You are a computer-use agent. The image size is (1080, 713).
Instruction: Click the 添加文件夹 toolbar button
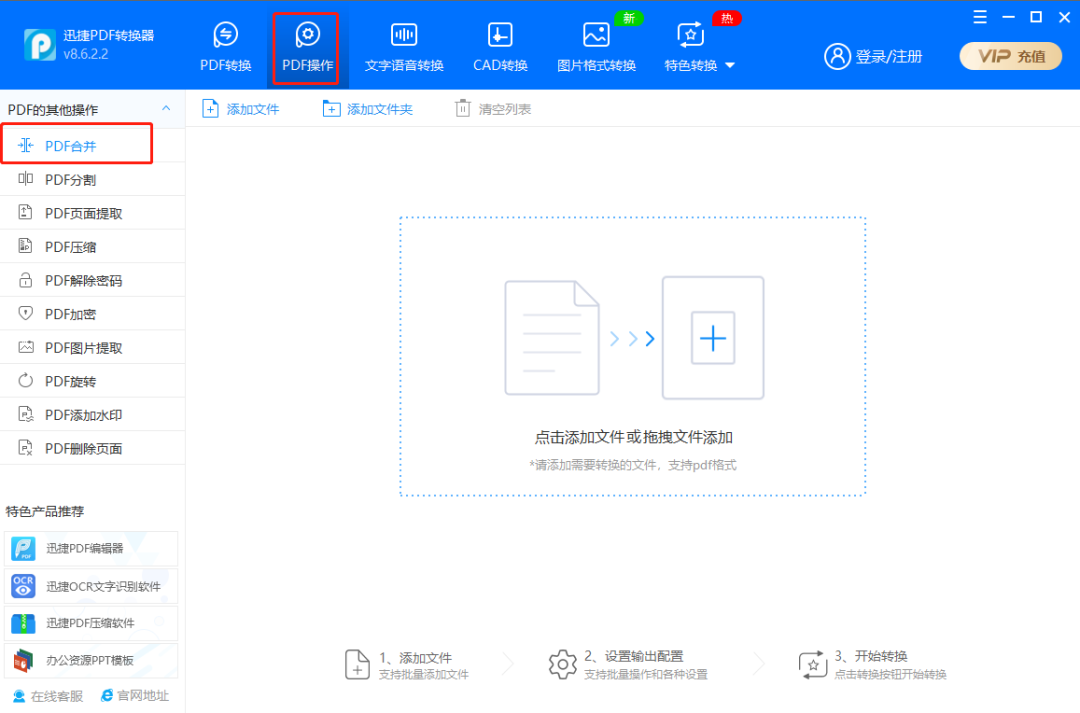click(367, 109)
